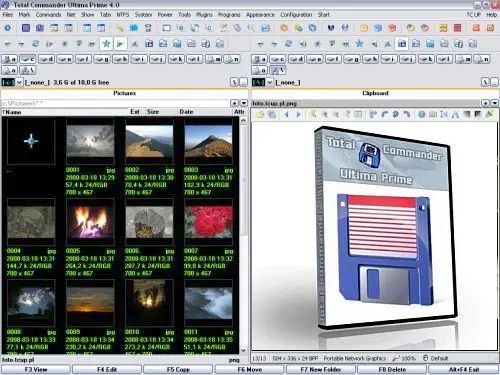Open the Plugins menu
500x375 pixels.
(x=204, y=15)
